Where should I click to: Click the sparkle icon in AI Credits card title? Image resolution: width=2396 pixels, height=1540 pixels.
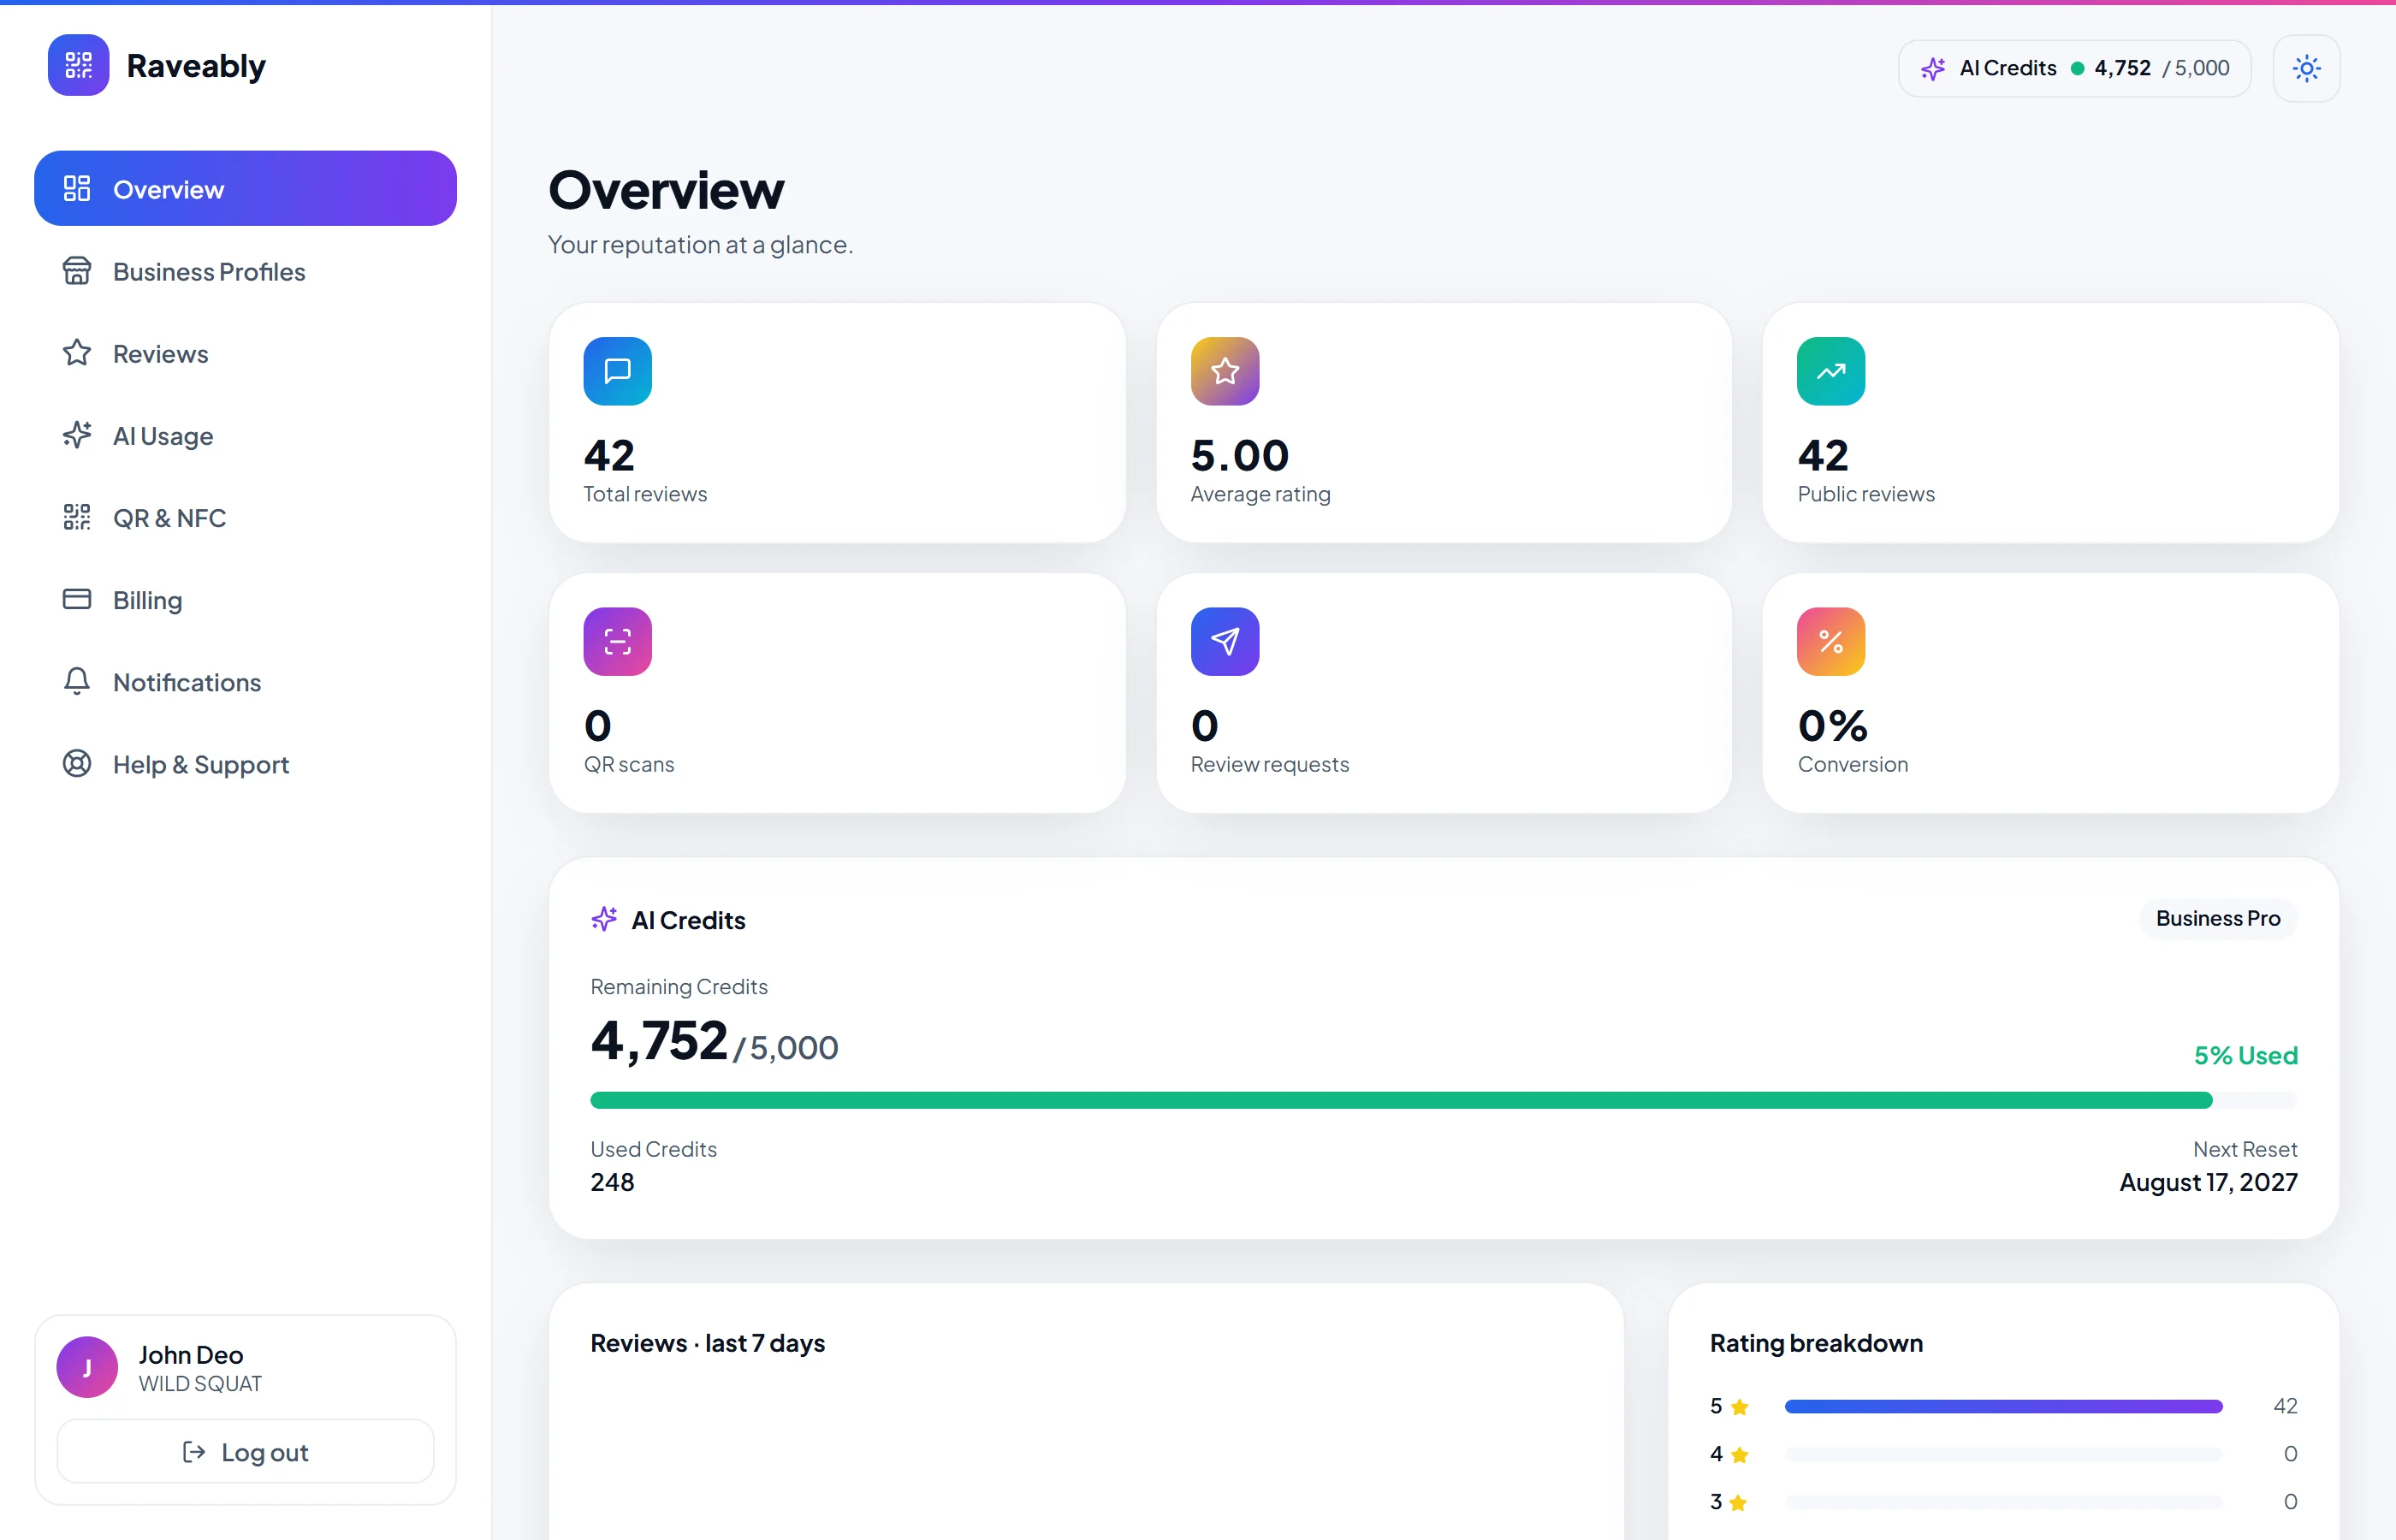point(604,918)
